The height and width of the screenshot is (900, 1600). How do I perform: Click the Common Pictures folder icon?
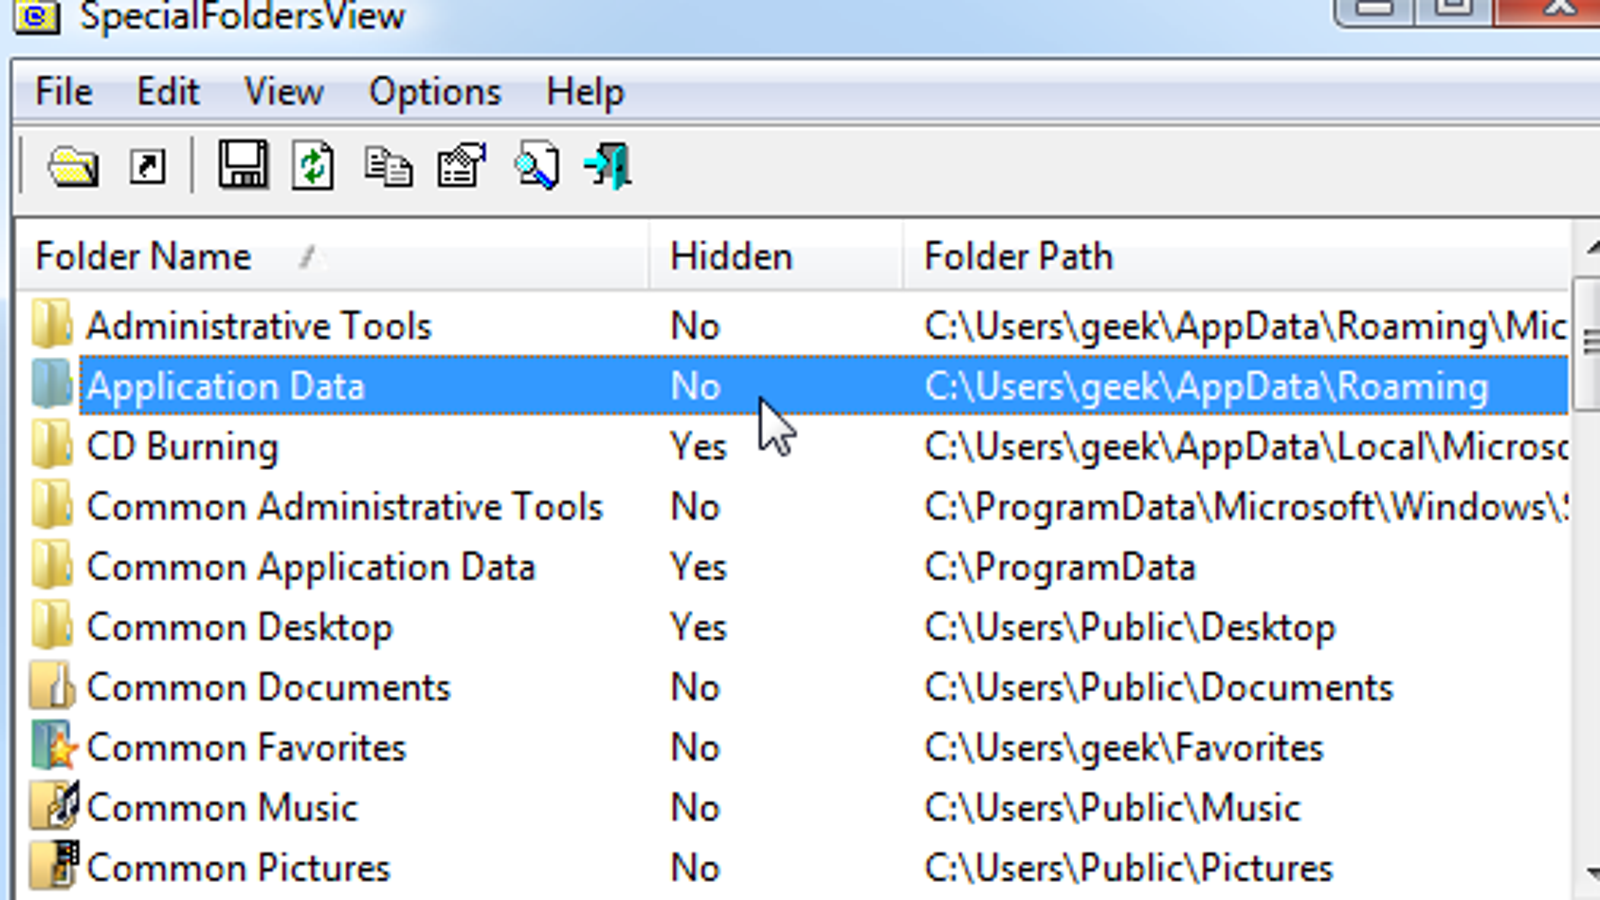[54, 866]
